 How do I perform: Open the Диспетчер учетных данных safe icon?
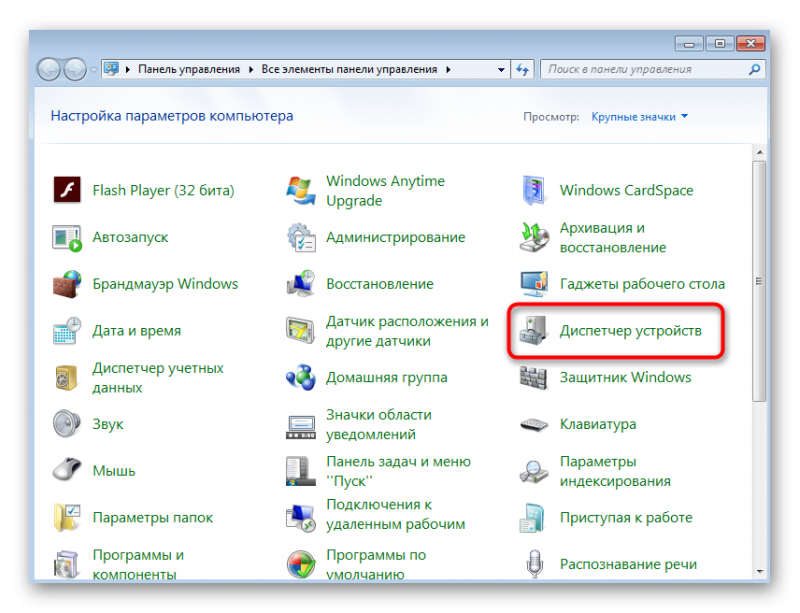pos(67,378)
